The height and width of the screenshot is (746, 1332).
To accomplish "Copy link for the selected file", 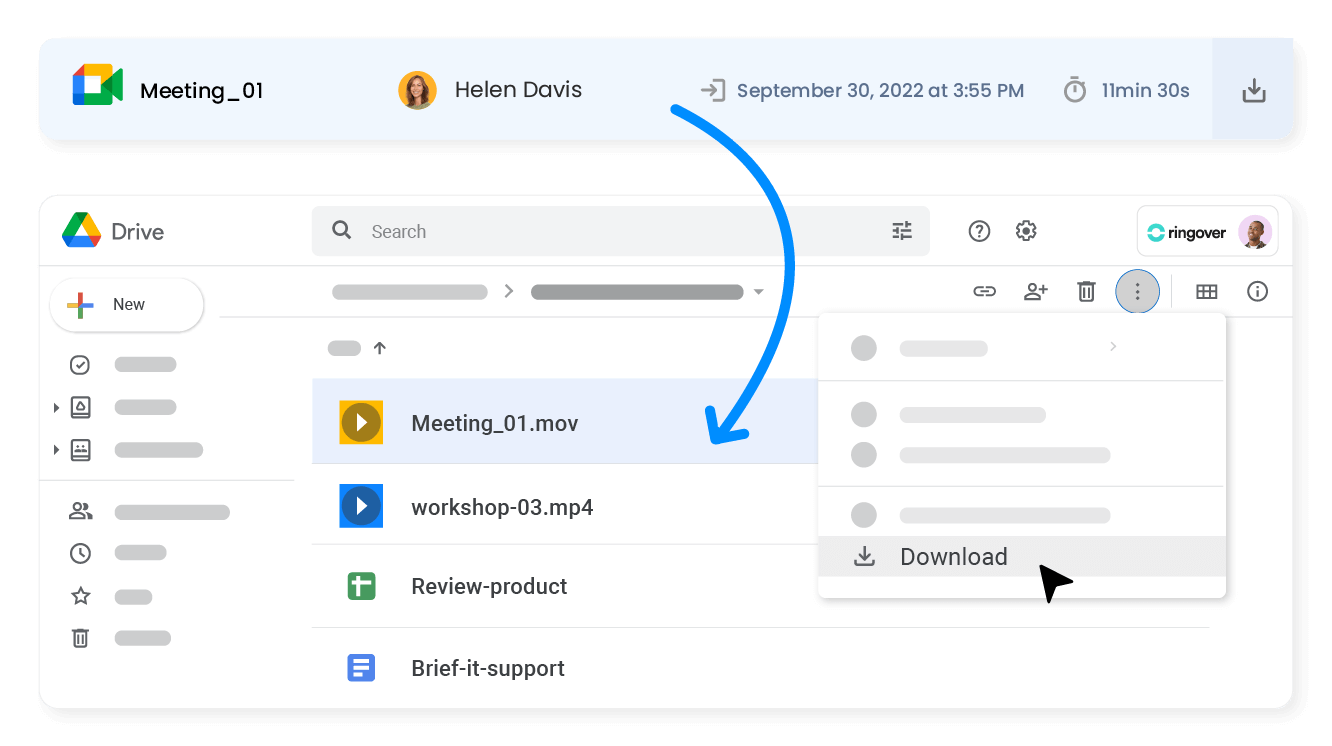I will (x=985, y=291).
